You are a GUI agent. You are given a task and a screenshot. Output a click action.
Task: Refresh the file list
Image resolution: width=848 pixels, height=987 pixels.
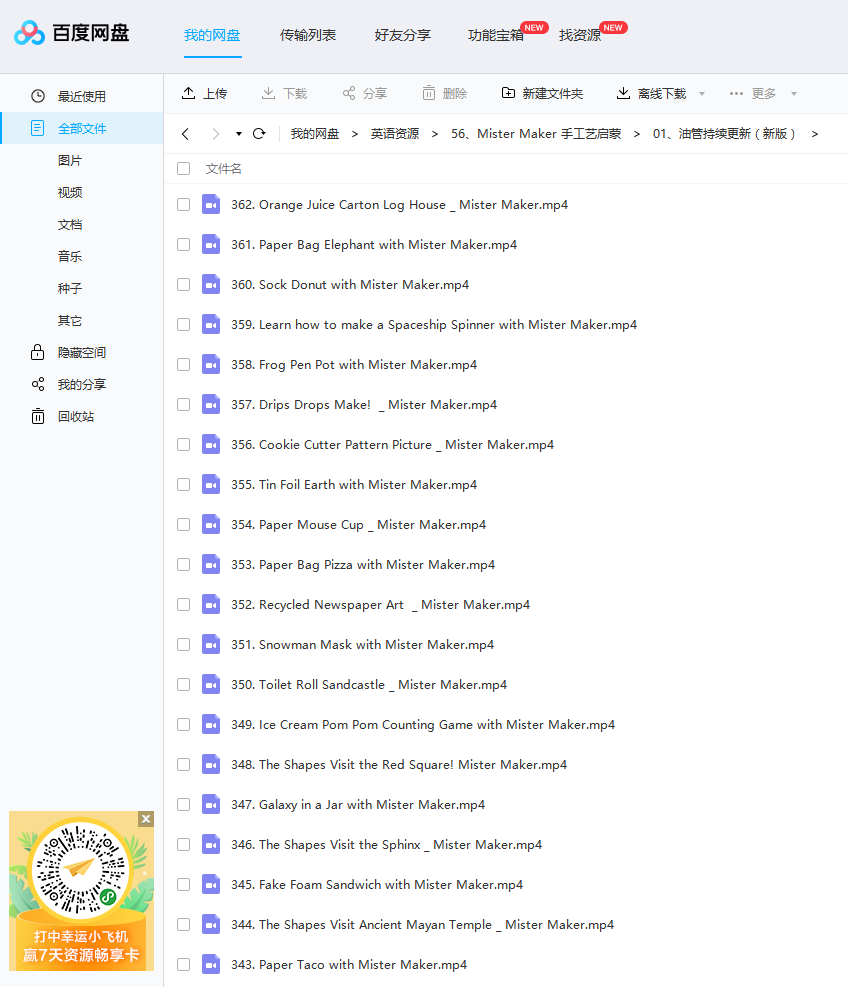click(x=259, y=133)
